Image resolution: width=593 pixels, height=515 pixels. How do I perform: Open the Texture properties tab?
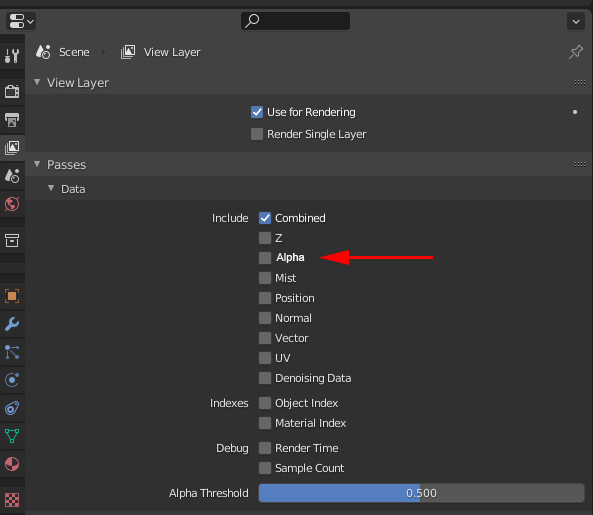[12, 499]
